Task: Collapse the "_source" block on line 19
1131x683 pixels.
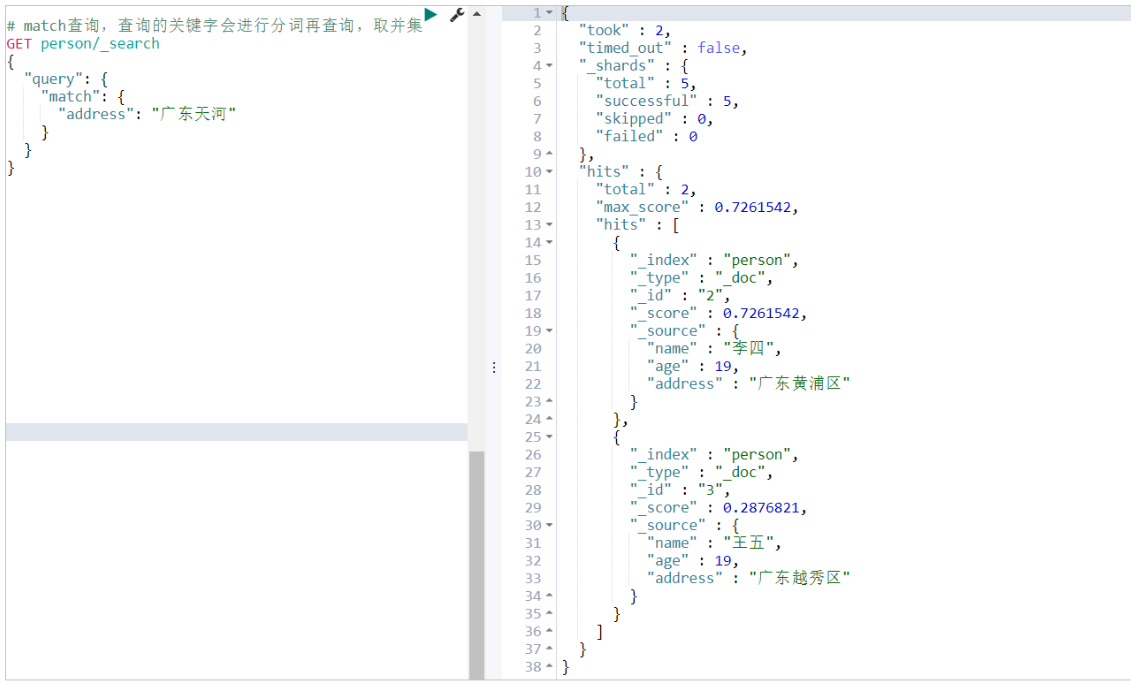Action: coord(549,331)
